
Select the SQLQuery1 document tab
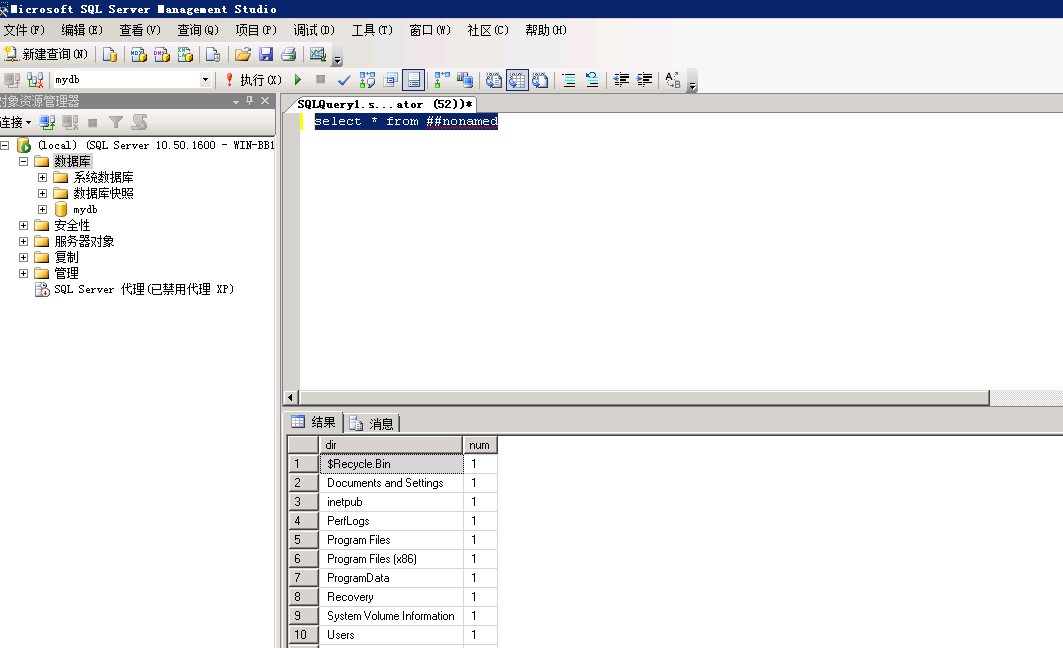384,104
